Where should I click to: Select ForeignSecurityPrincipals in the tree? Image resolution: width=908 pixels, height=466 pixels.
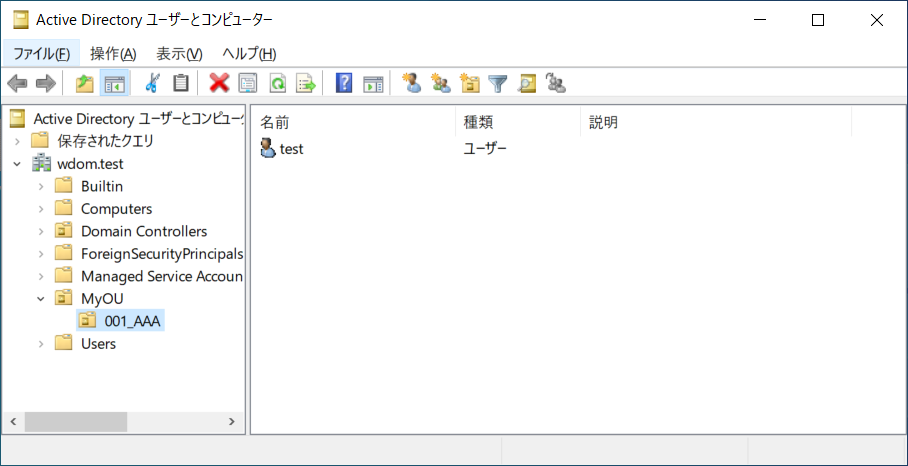162,254
